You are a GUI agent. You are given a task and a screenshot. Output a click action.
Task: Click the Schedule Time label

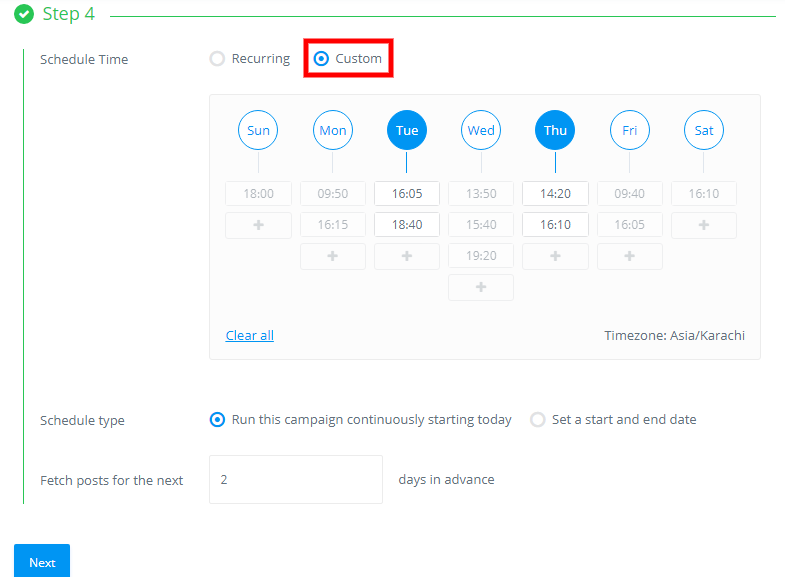tap(84, 60)
